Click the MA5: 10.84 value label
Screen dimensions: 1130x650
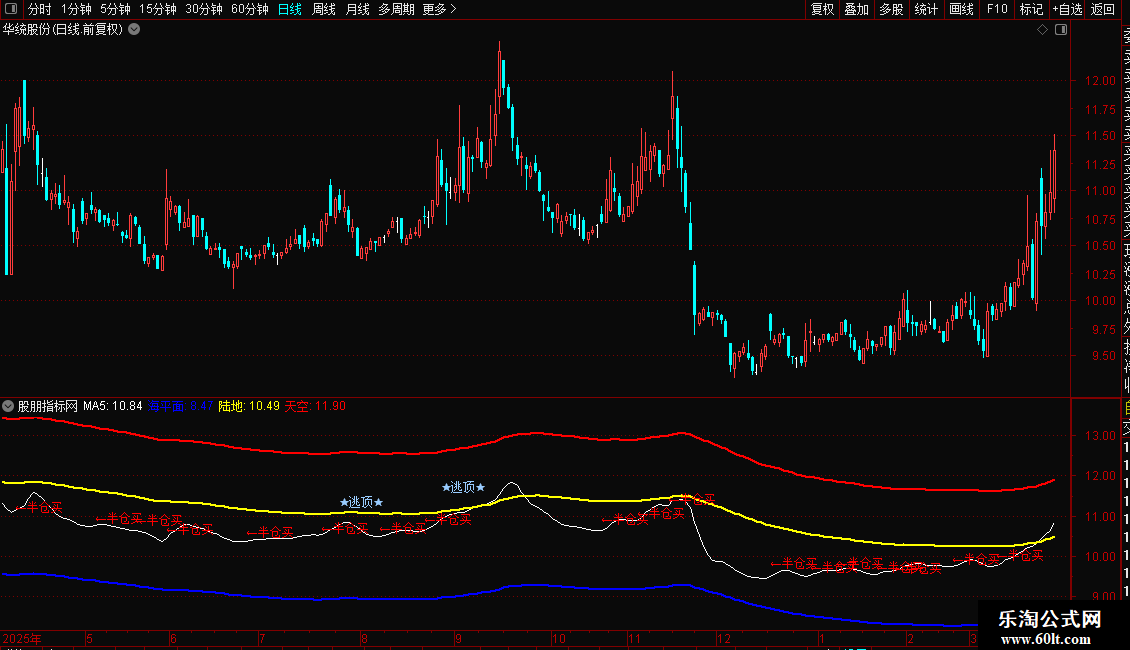click(x=112, y=406)
